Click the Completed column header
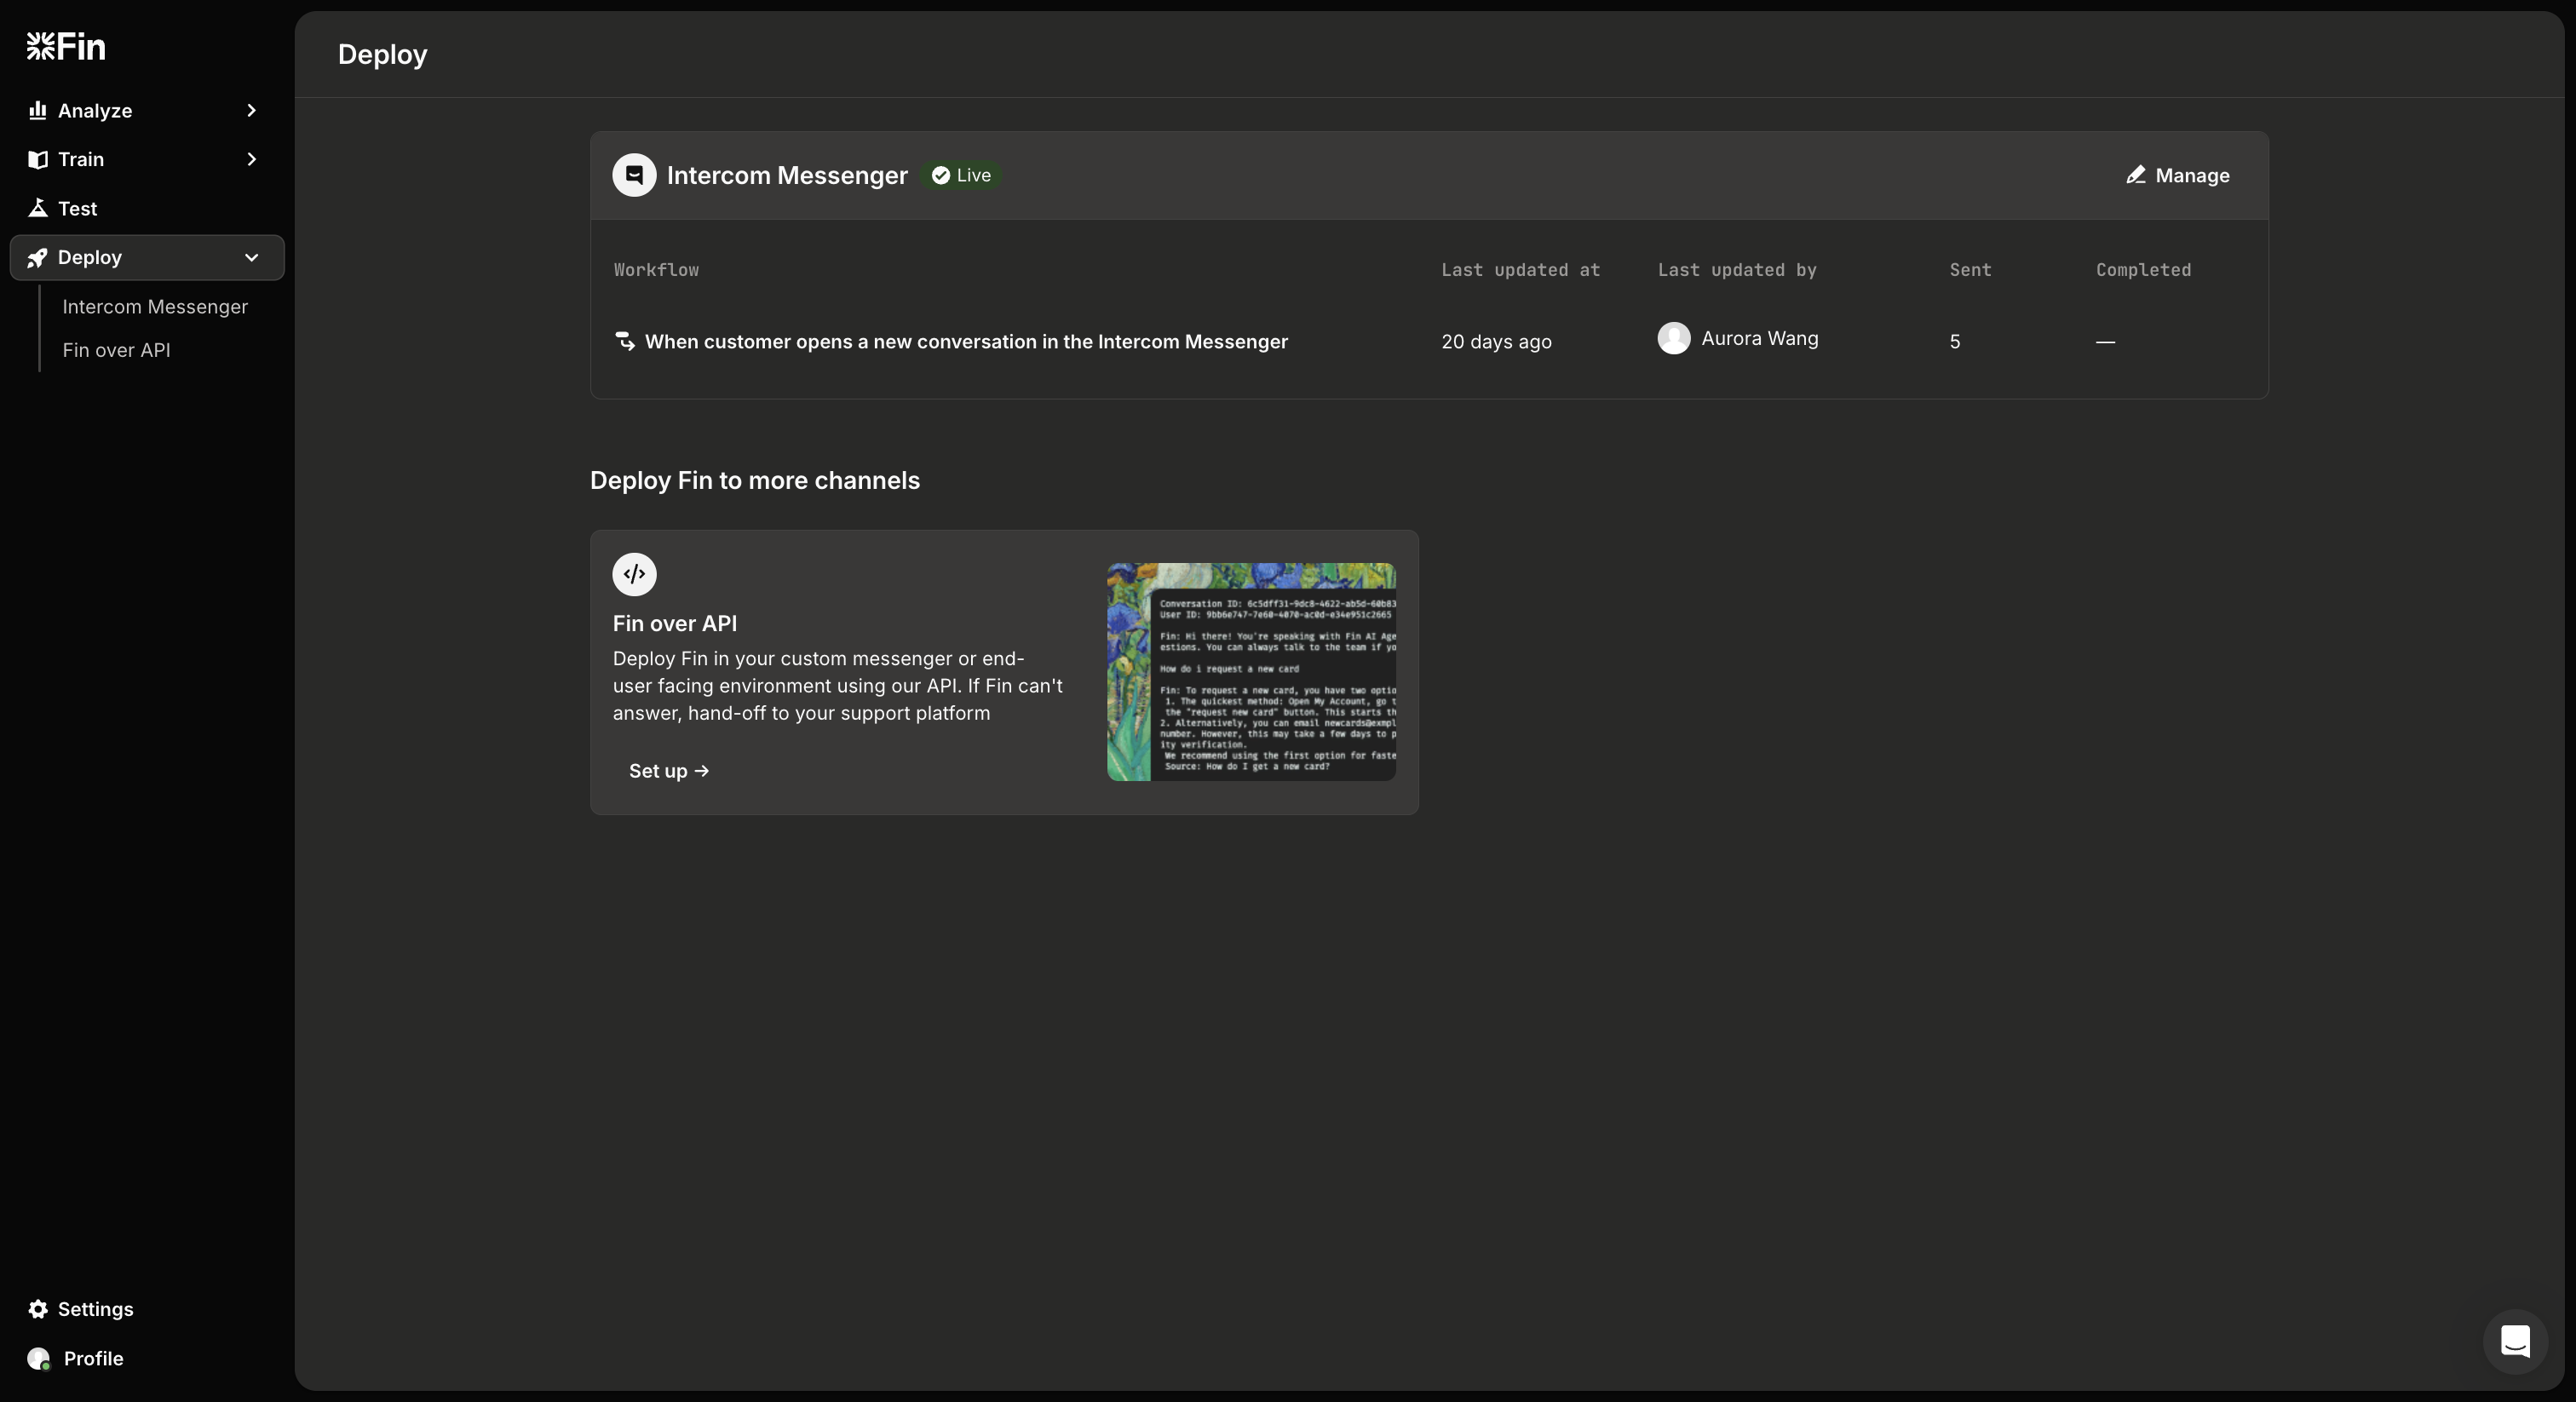Image resolution: width=2576 pixels, height=1402 pixels. pyautogui.click(x=2143, y=270)
